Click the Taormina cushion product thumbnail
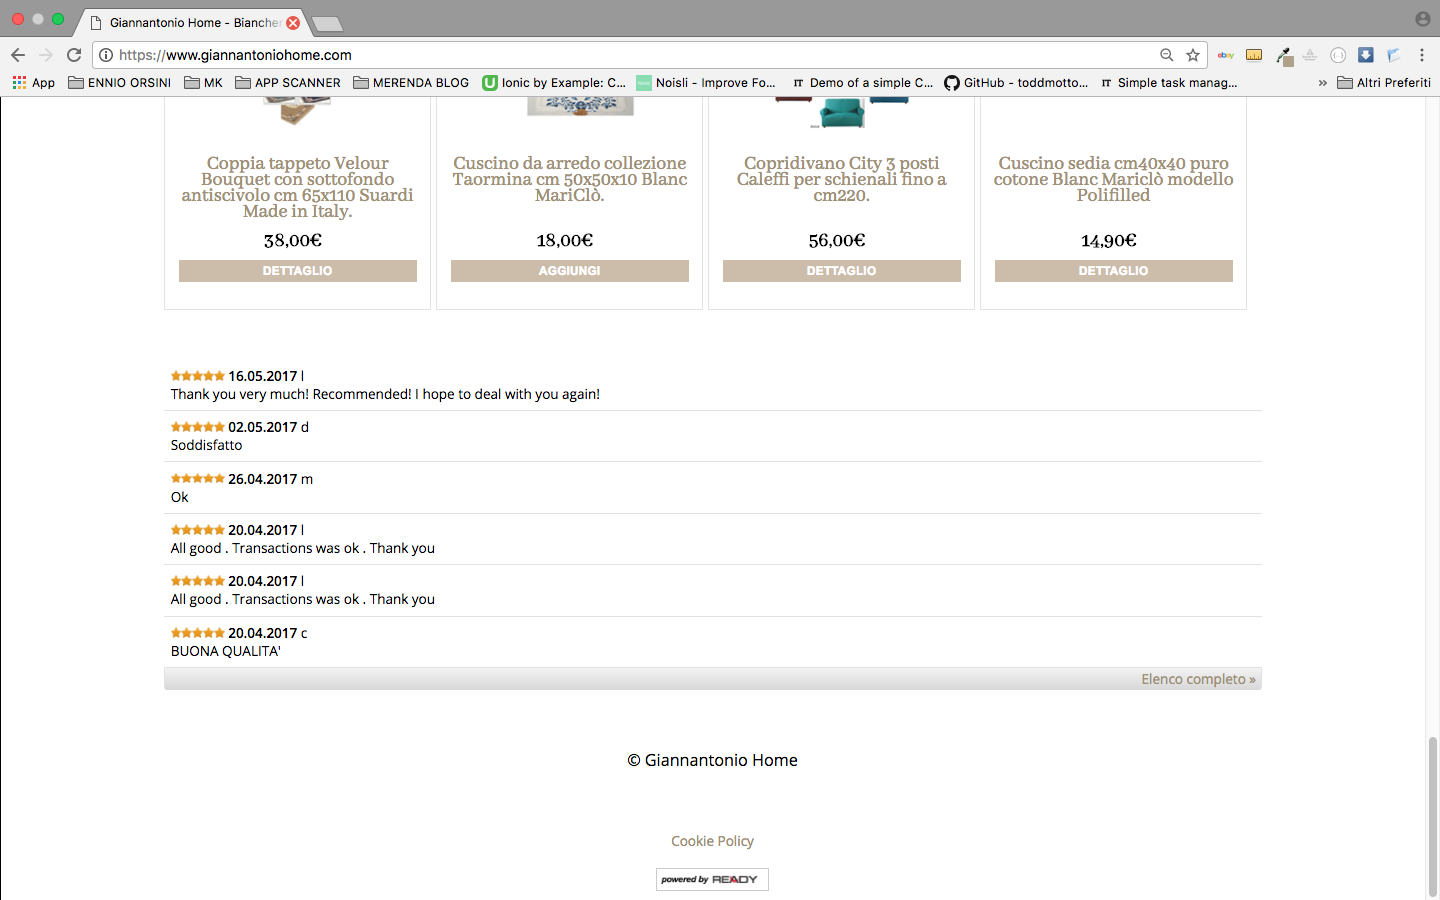The width and height of the screenshot is (1440, 900). (580, 106)
